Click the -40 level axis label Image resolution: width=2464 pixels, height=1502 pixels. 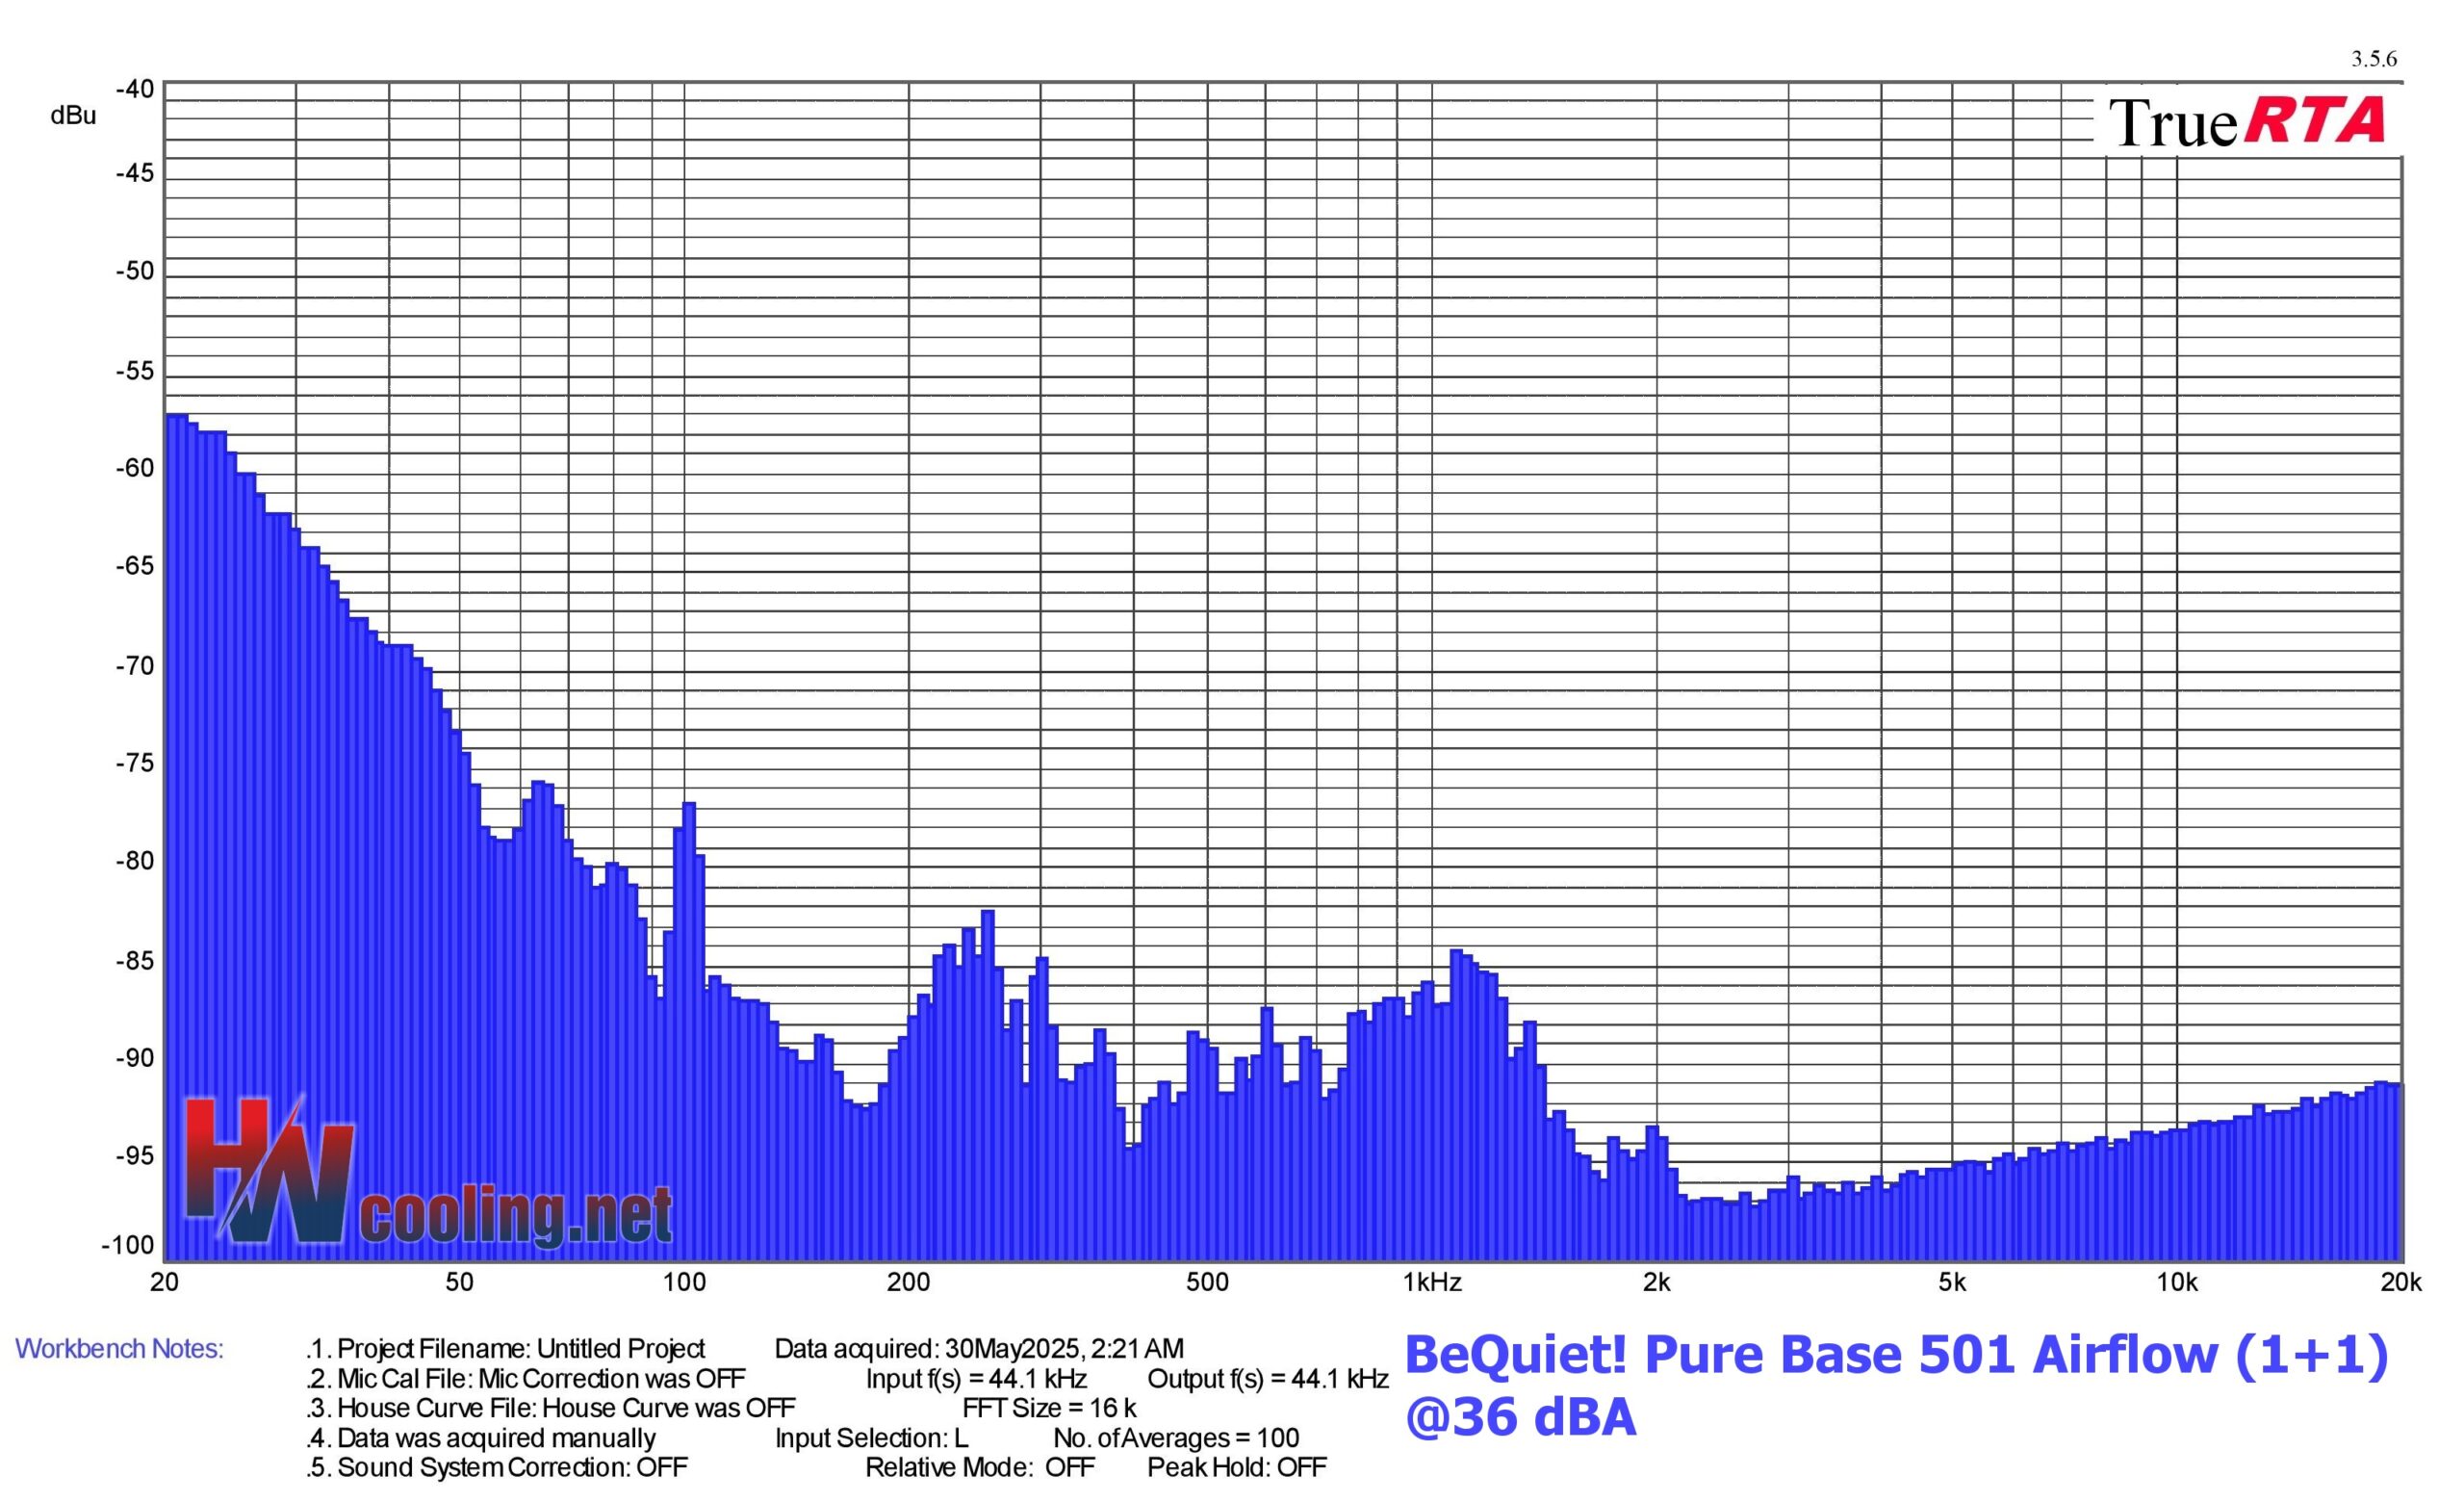[x=135, y=90]
